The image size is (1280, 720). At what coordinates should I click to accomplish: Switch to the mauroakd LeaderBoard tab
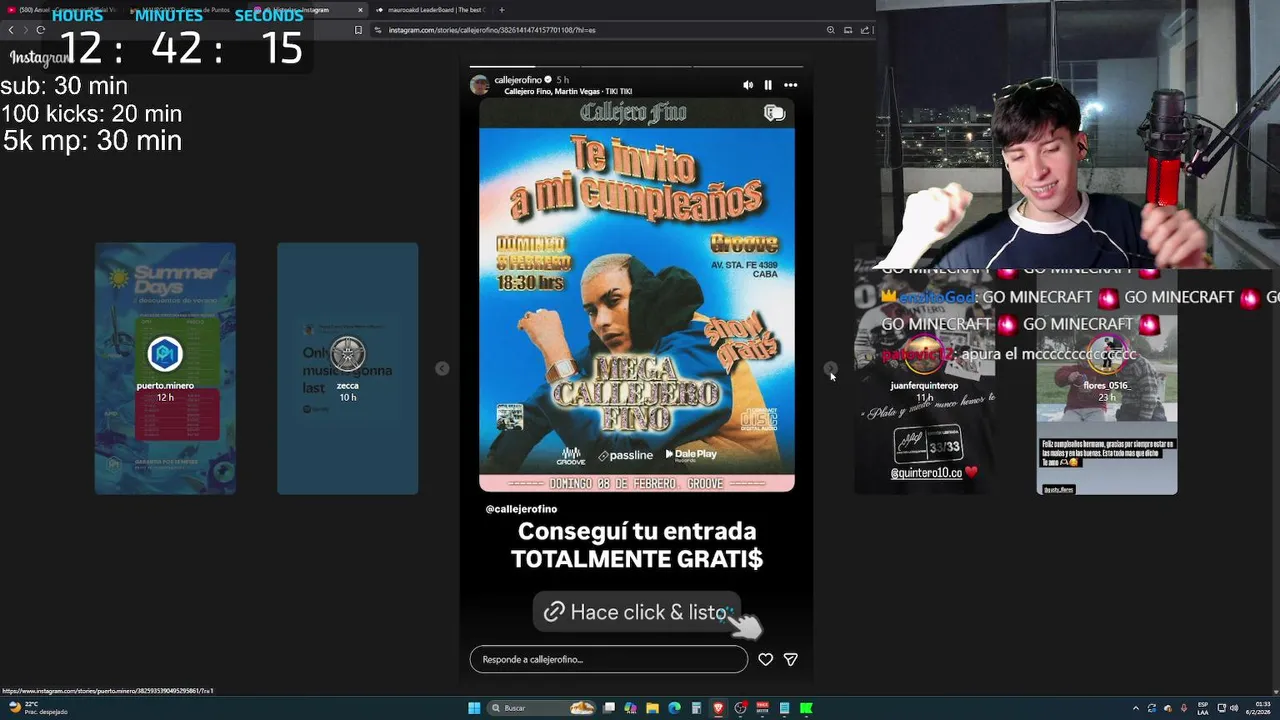(x=432, y=10)
